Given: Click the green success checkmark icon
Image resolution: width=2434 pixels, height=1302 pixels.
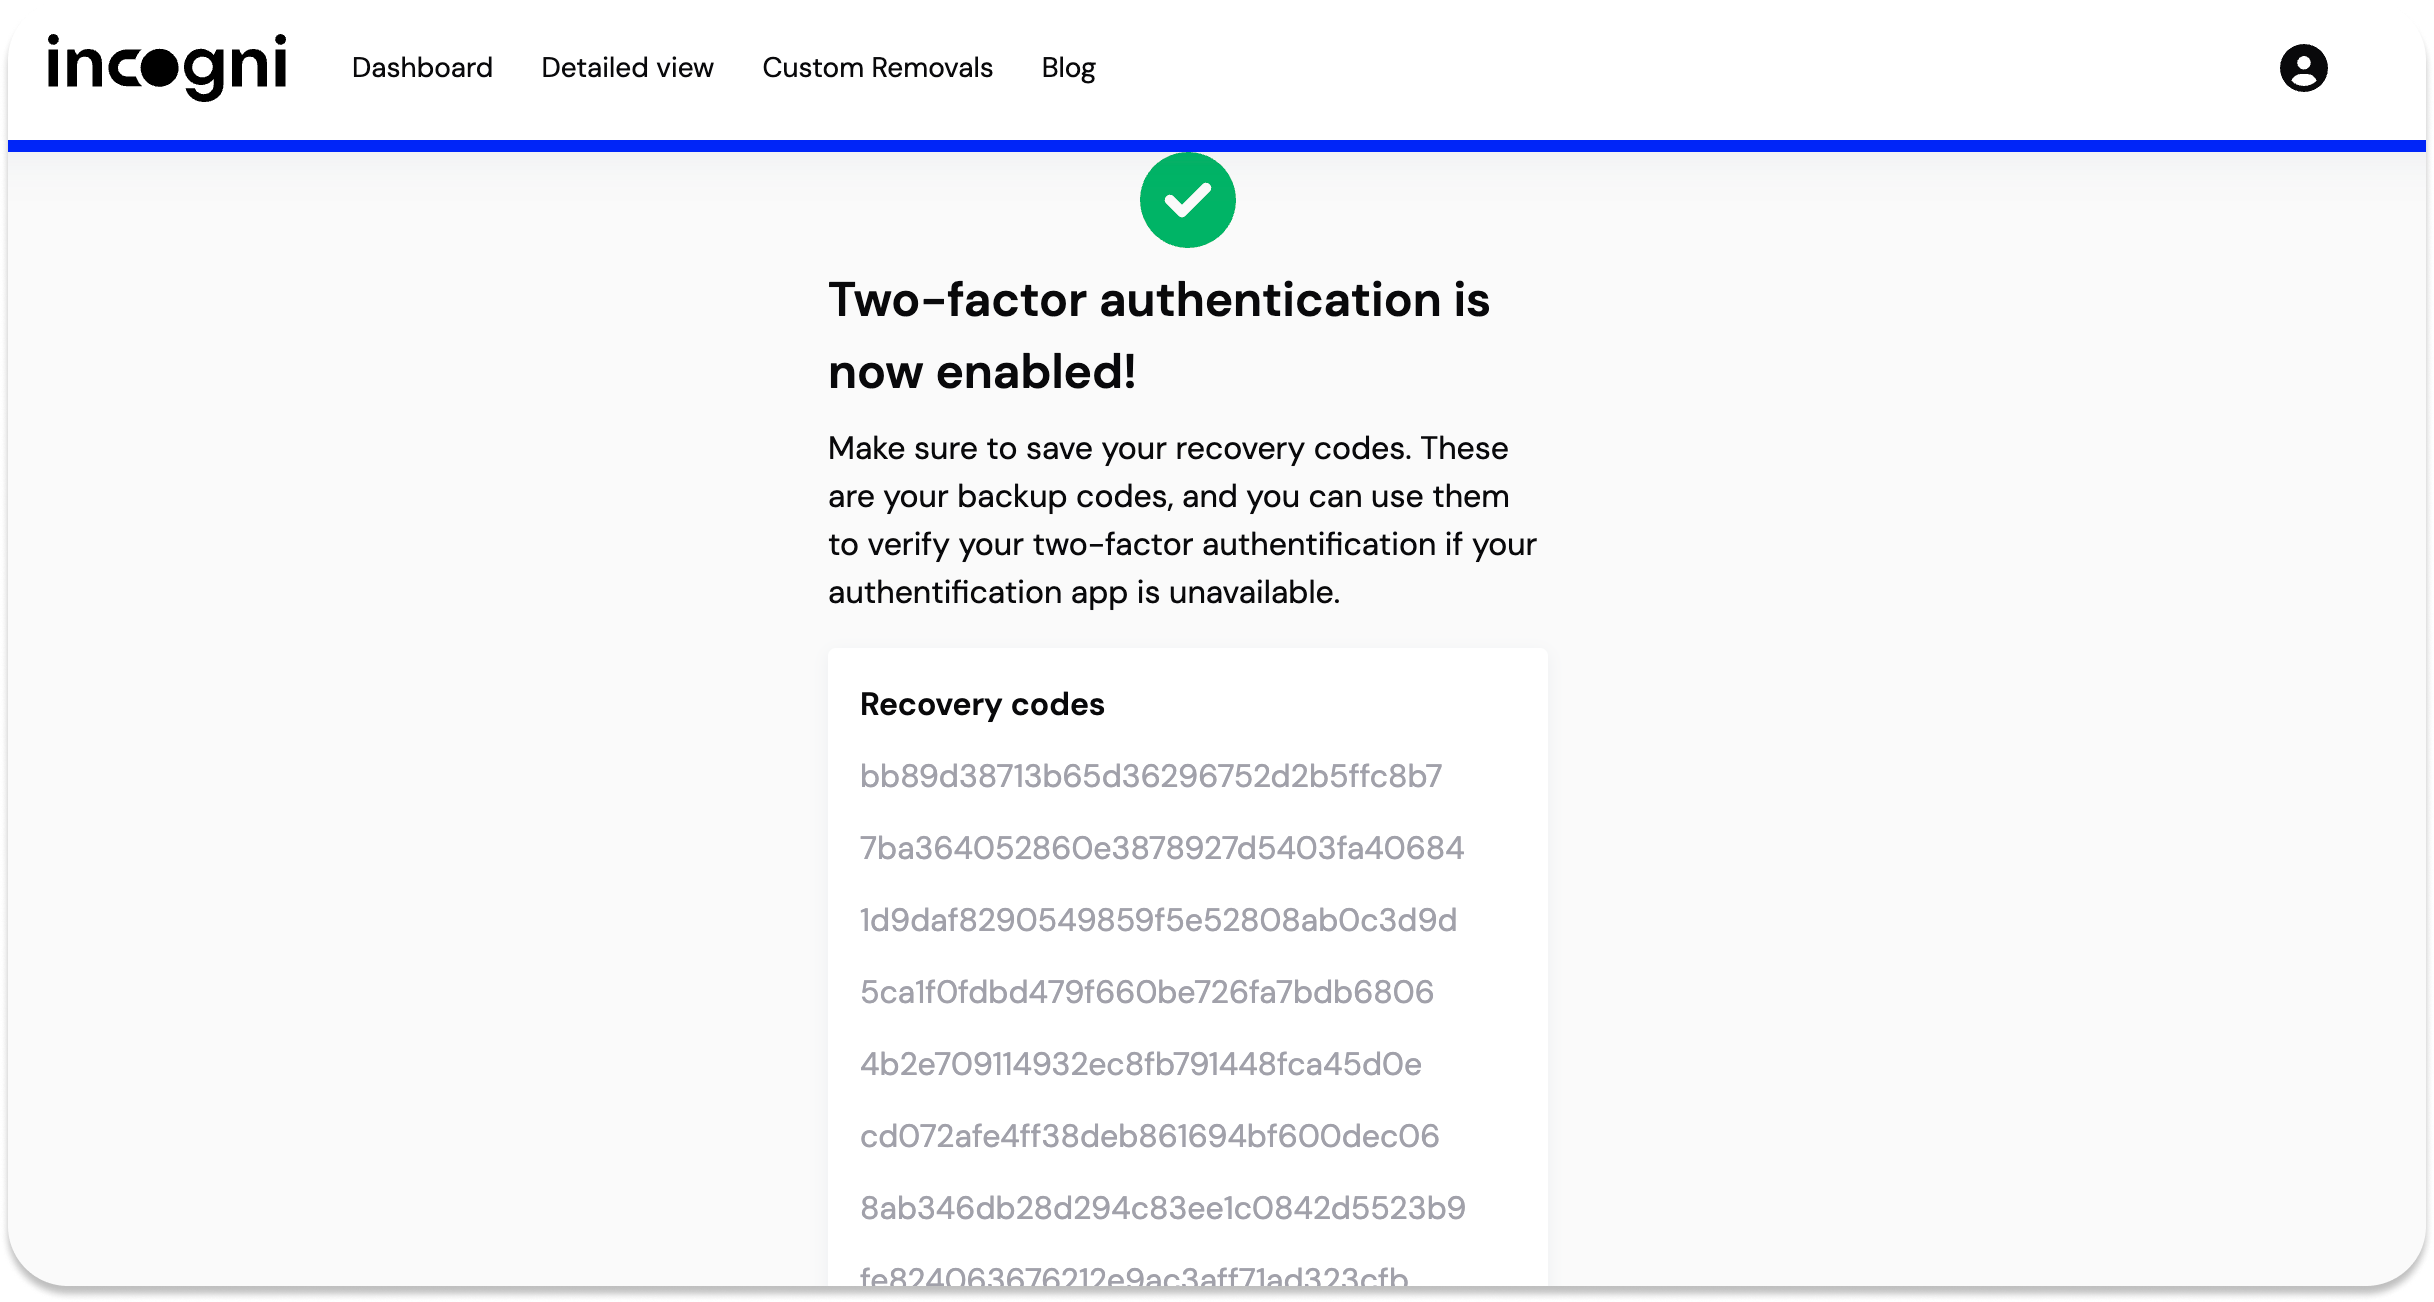Looking at the screenshot, I should [1187, 200].
